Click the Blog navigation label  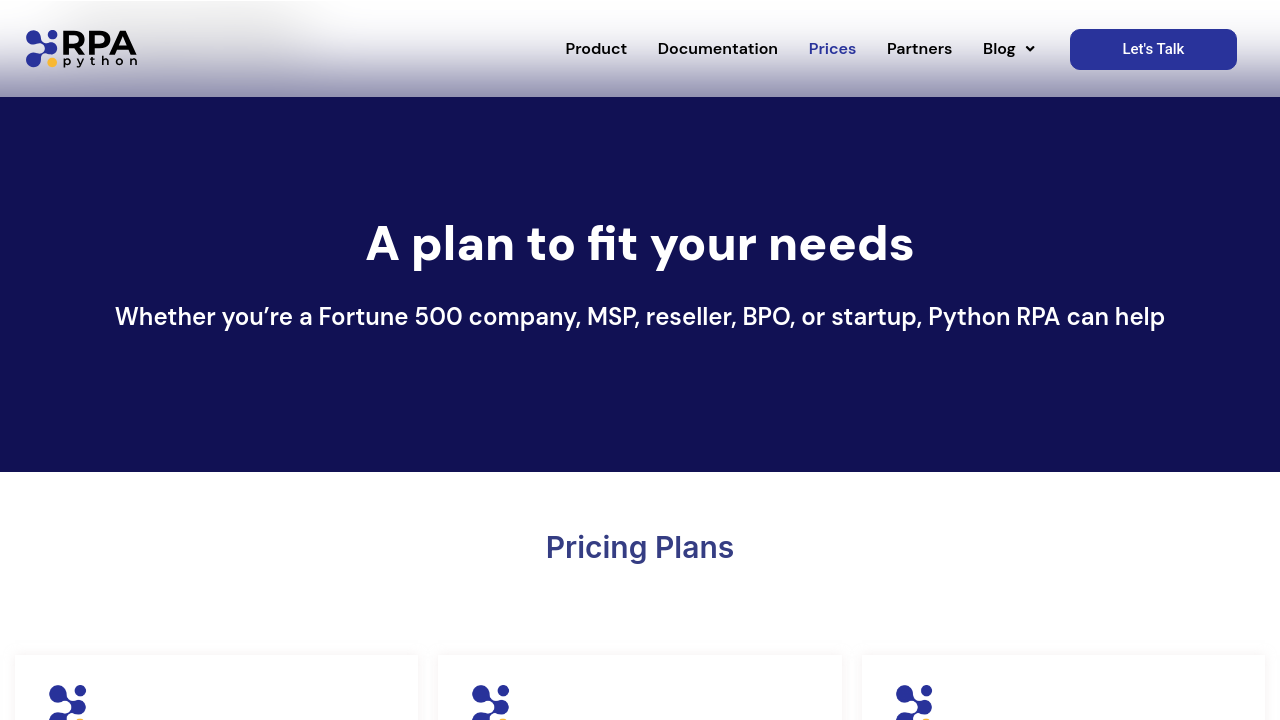coord(998,49)
